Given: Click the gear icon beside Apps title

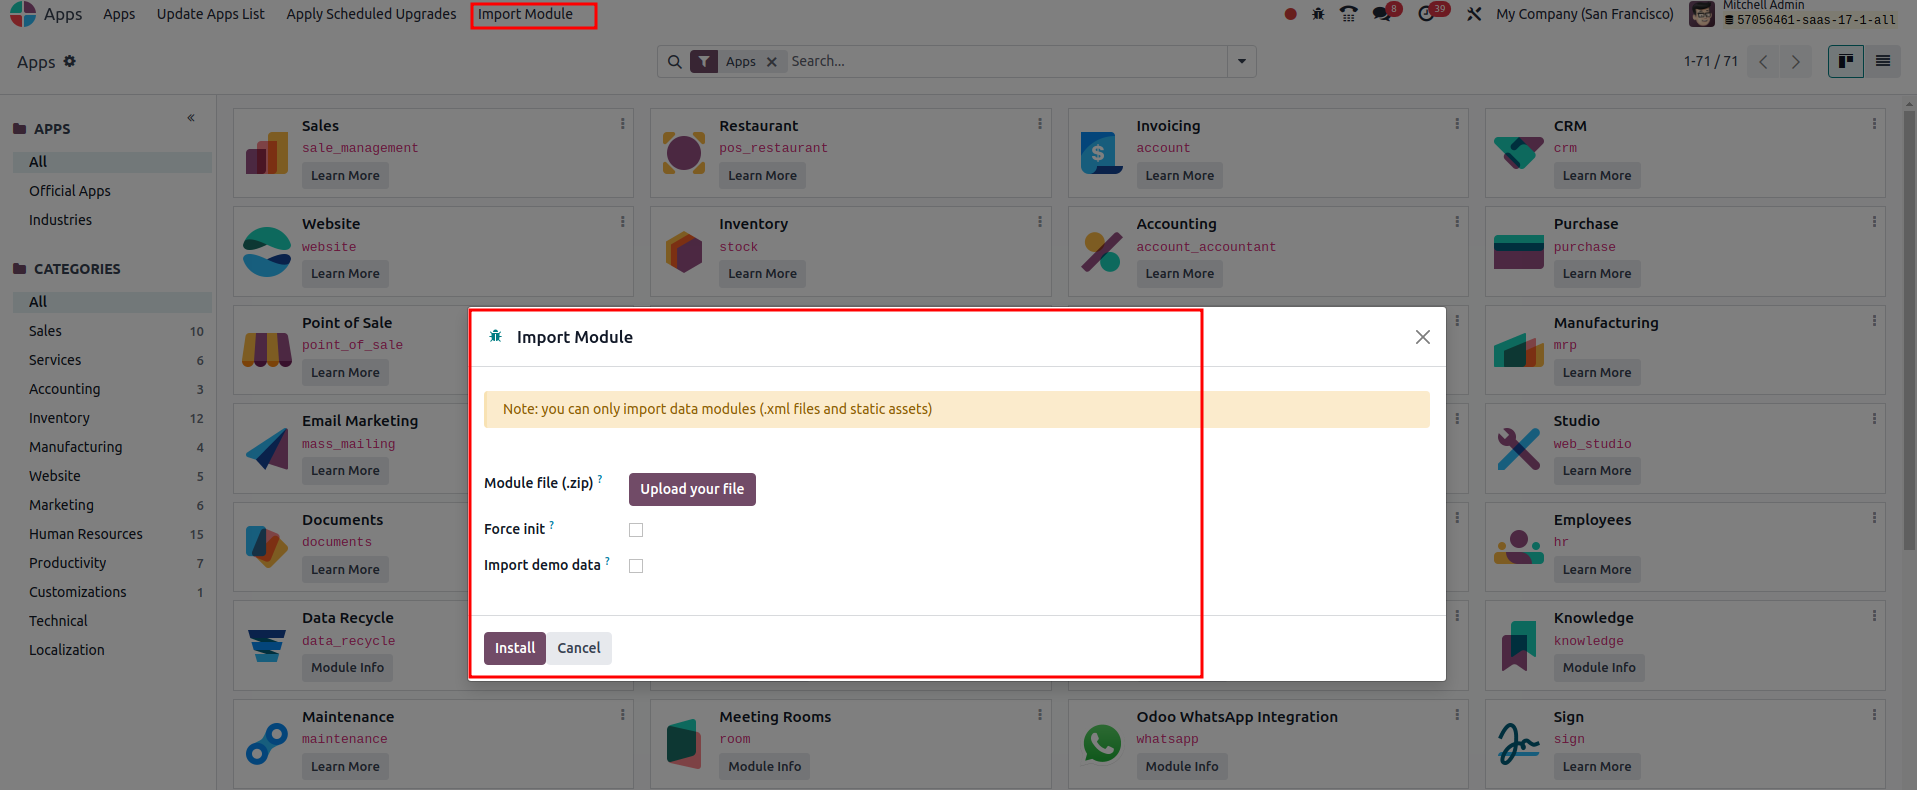Looking at the screenshot, I should (x=69, y=61).
